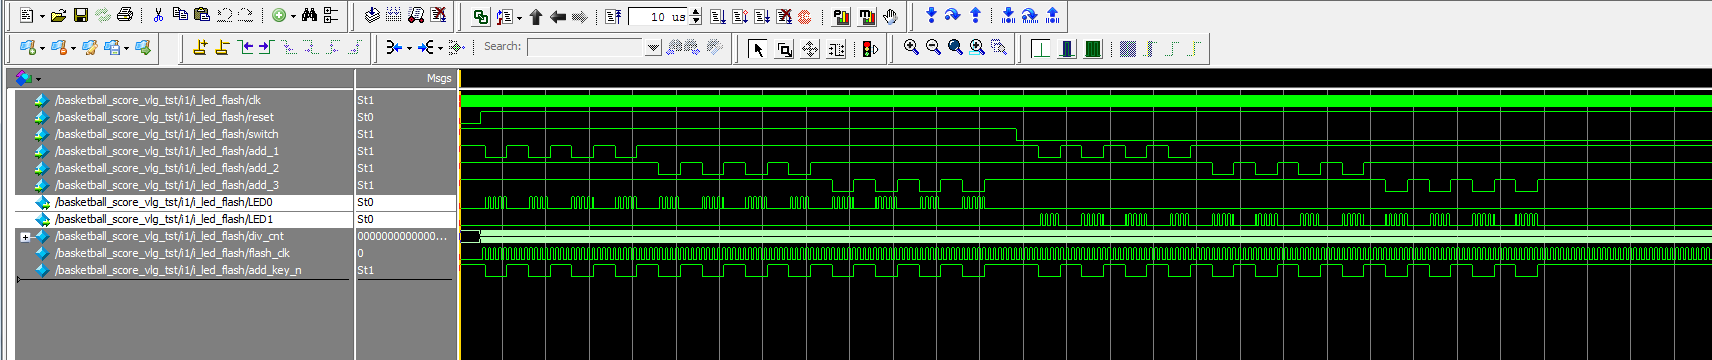
Task: Select the i_led_flash/add_2 signal
Action: click(x=167, y=168)
